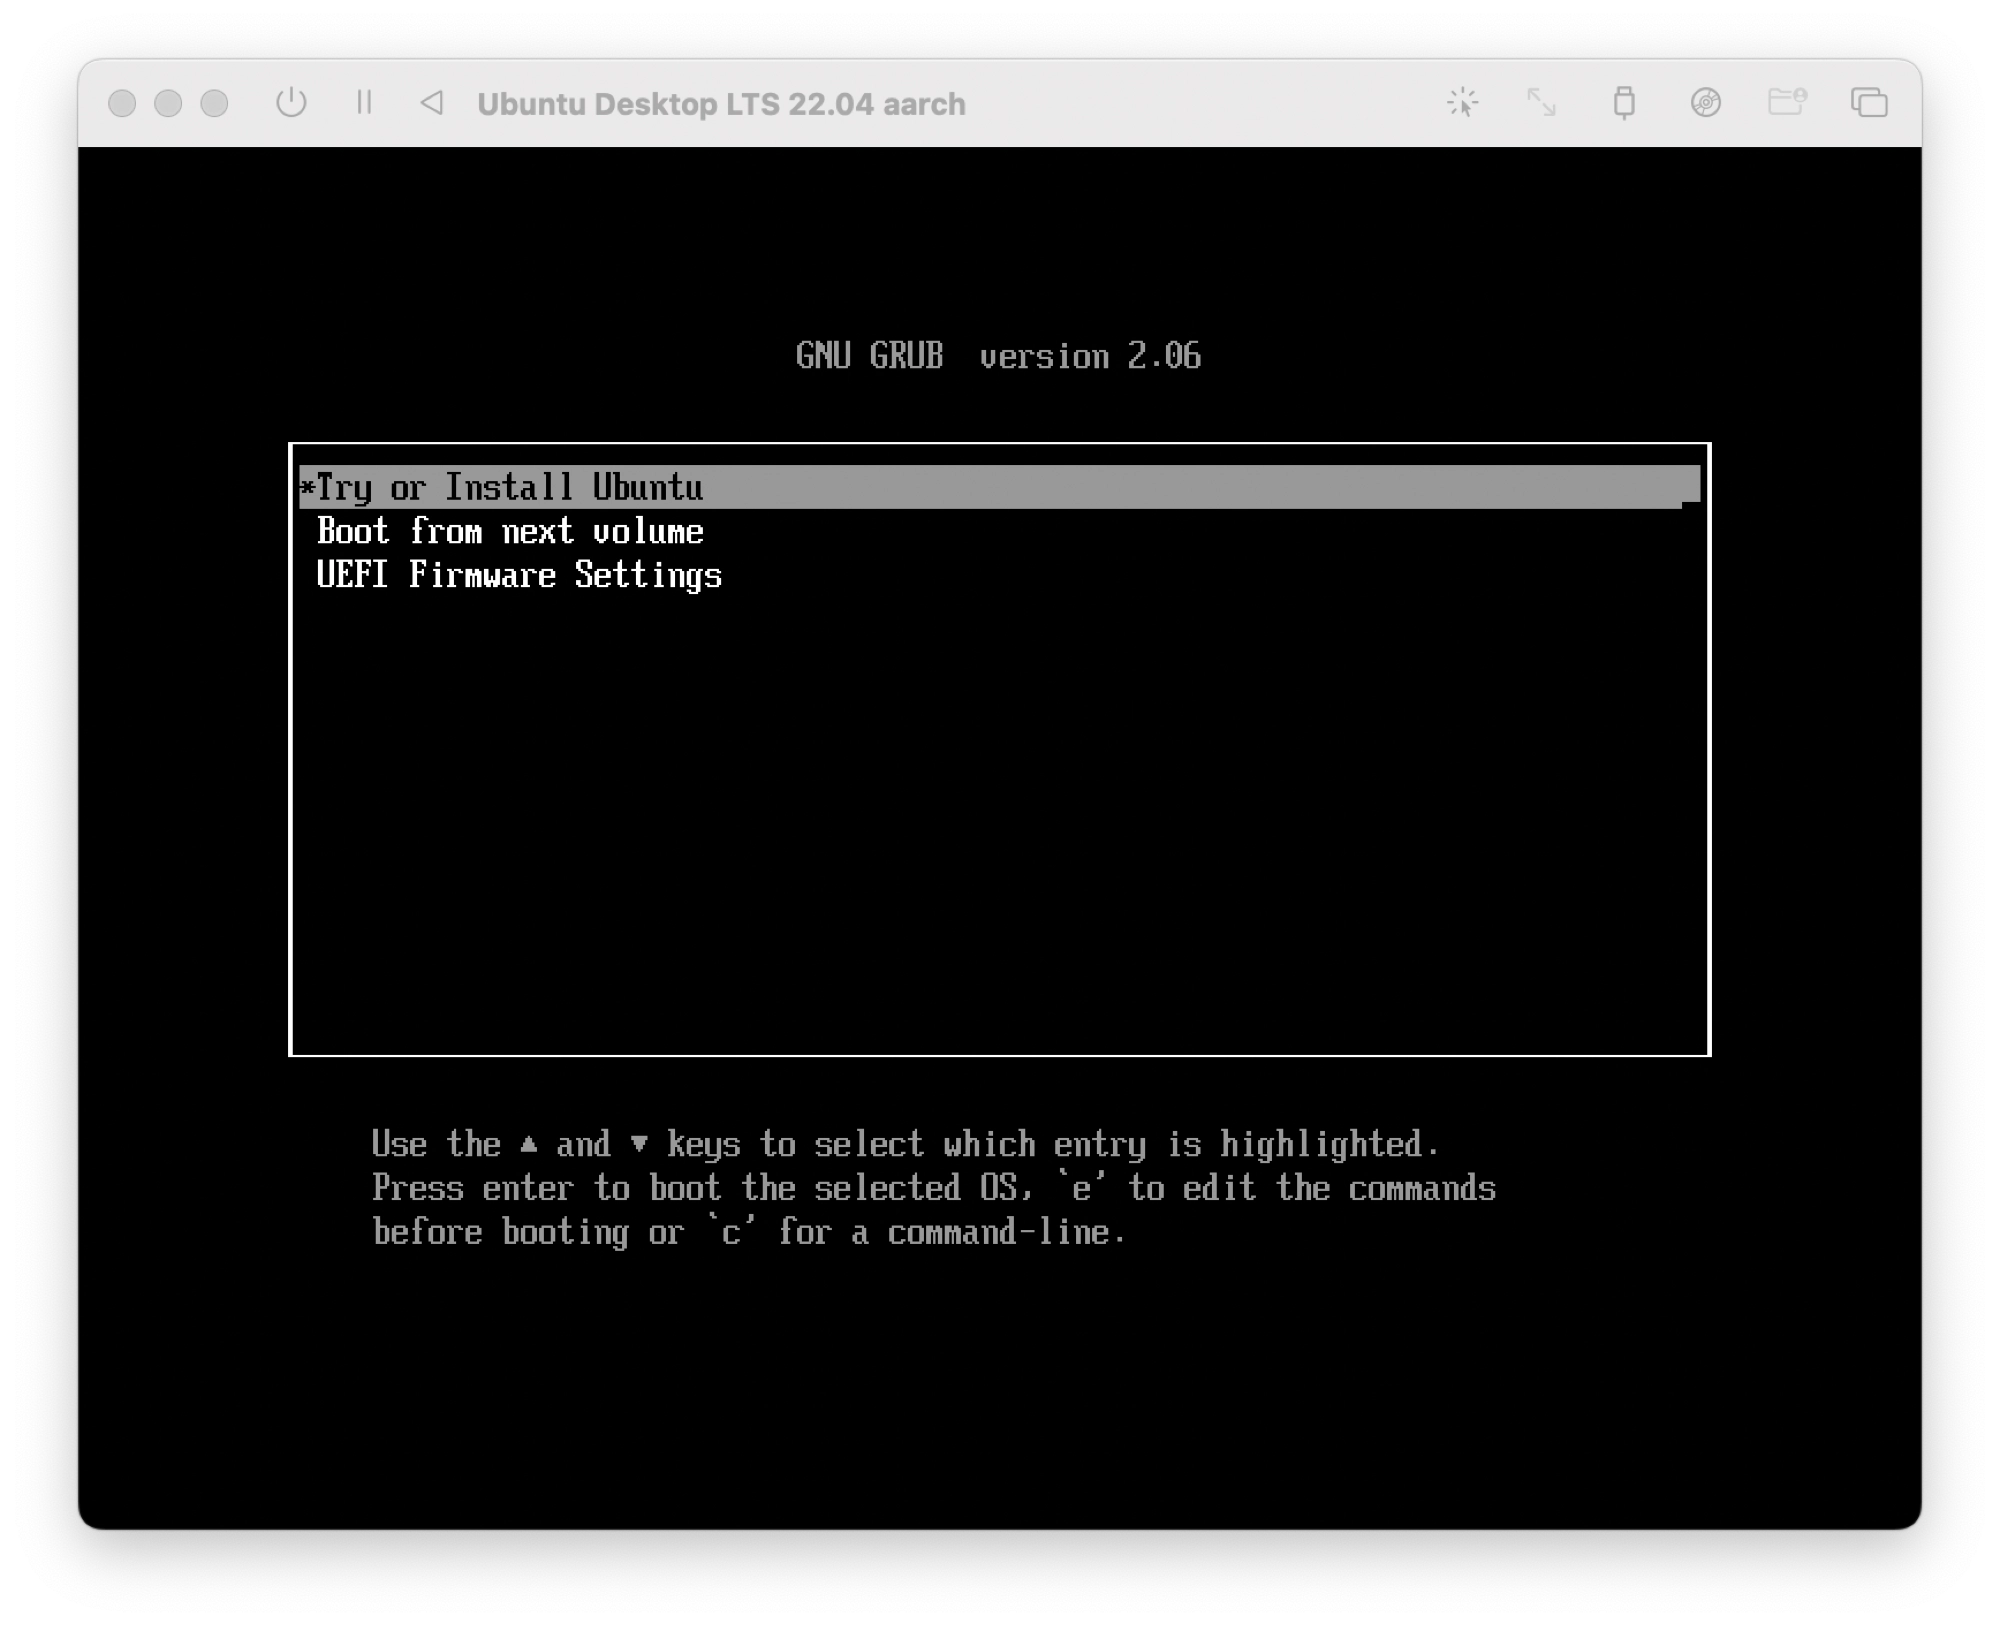
Task: Close the VM window with the leftmost traffic-light button
Action: 122,103
